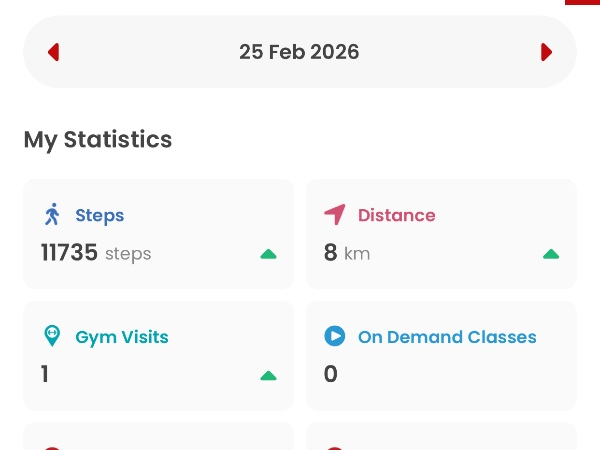
Task: Click the Gym Visits location pin icon
Action: pyautogui.click(x=53, y=337)
